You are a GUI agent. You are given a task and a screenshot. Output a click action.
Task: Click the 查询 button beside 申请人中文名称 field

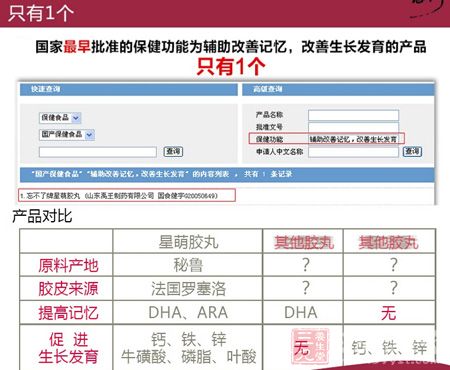[x=412, y=152]
